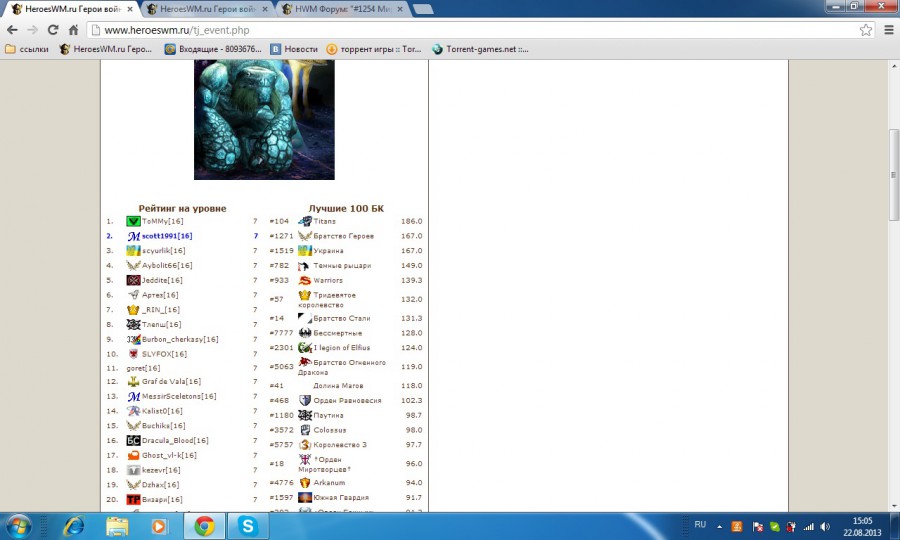The image size is (900, 540).
Task: Open the Windows Start menu
Action: pyautogui.click(x=18, y=526)
